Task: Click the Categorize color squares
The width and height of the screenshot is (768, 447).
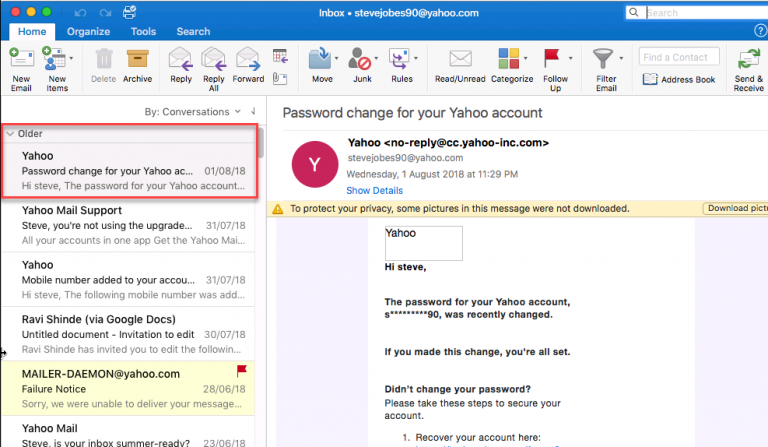Action: 508,58
